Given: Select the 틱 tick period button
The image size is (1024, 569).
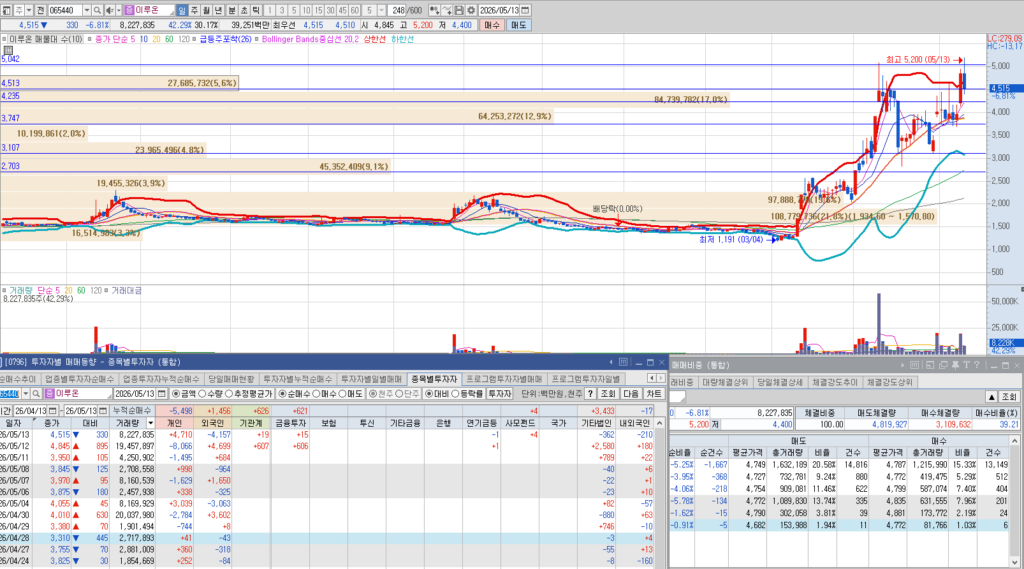Looking at the screenshot, I should pos(256,10).
